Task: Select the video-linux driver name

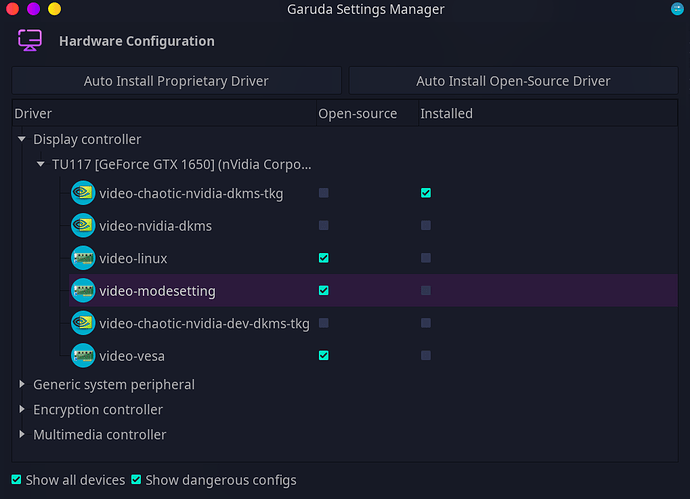Action: pyautogui.click(x=133, y=259)
